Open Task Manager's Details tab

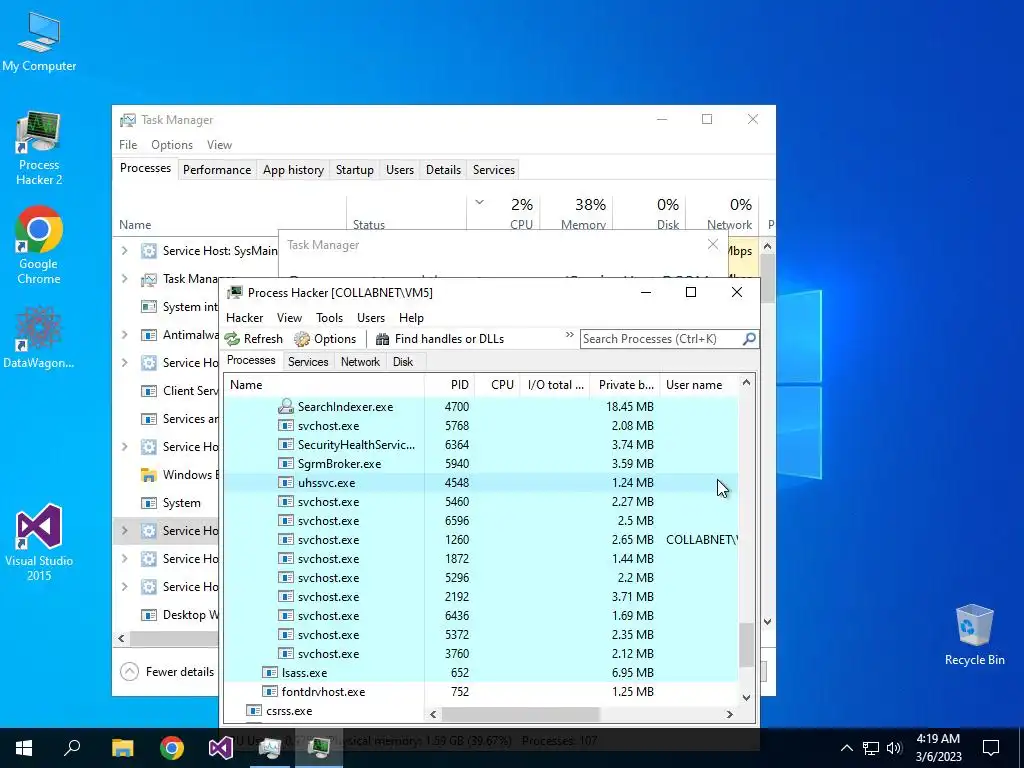click(x=443, y=170)
